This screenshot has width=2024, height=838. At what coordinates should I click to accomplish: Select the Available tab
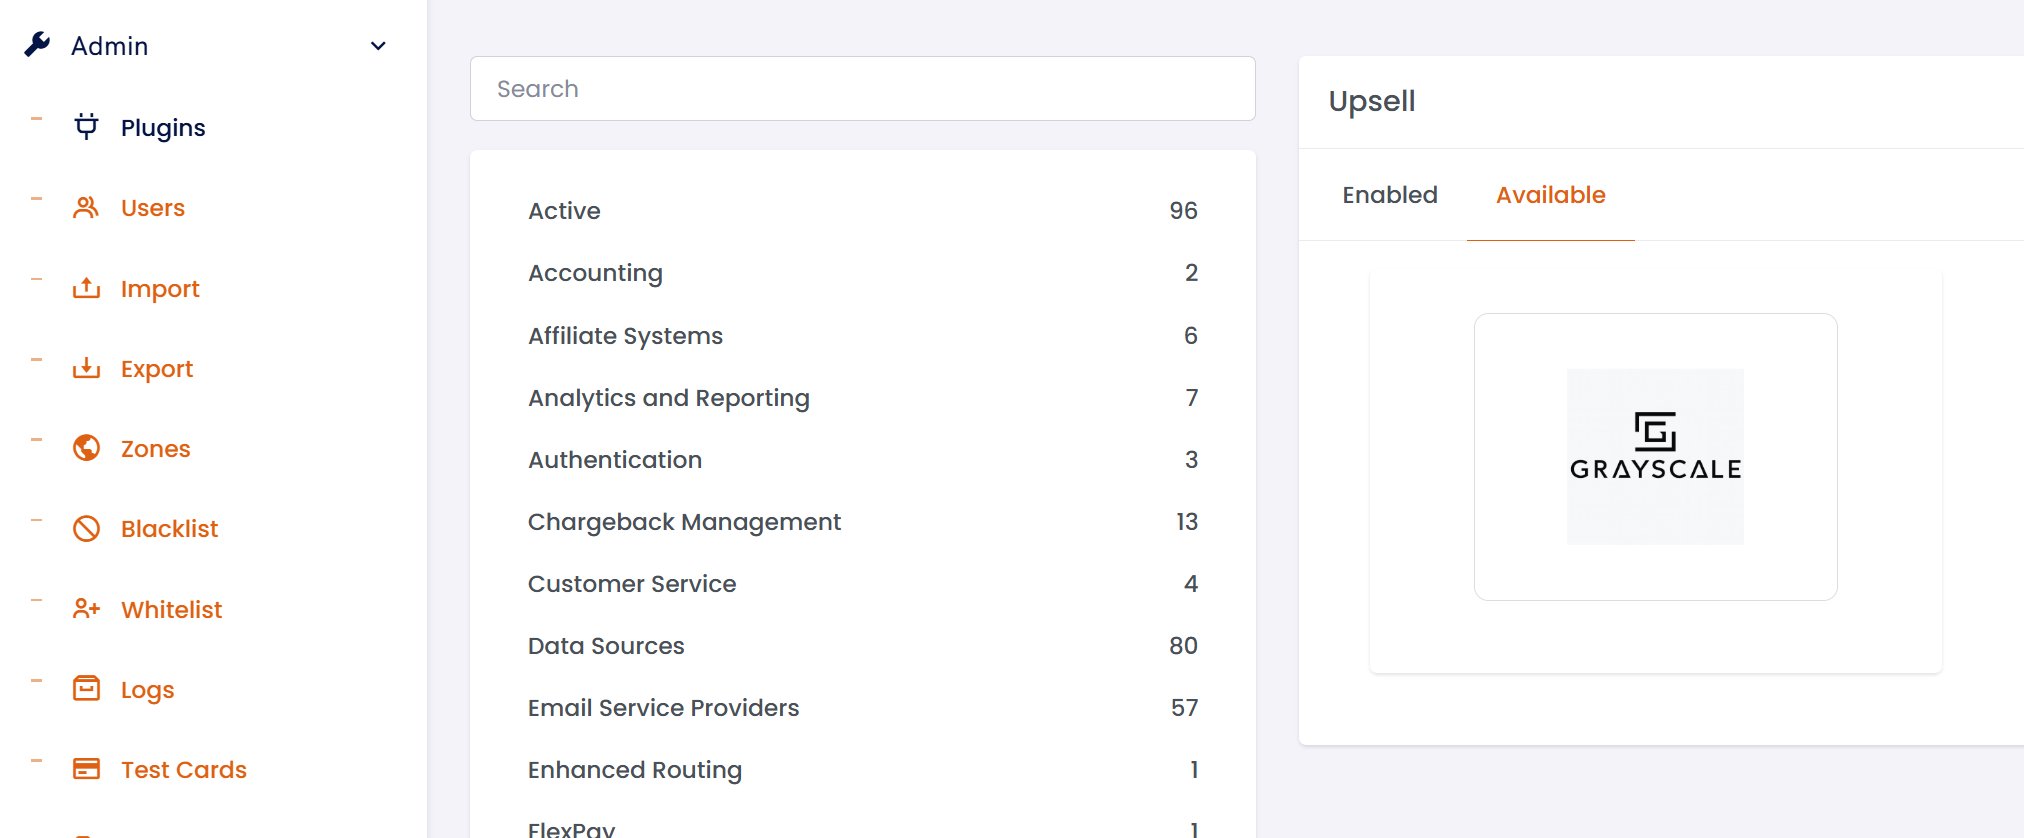click(x=1550, y=195)
